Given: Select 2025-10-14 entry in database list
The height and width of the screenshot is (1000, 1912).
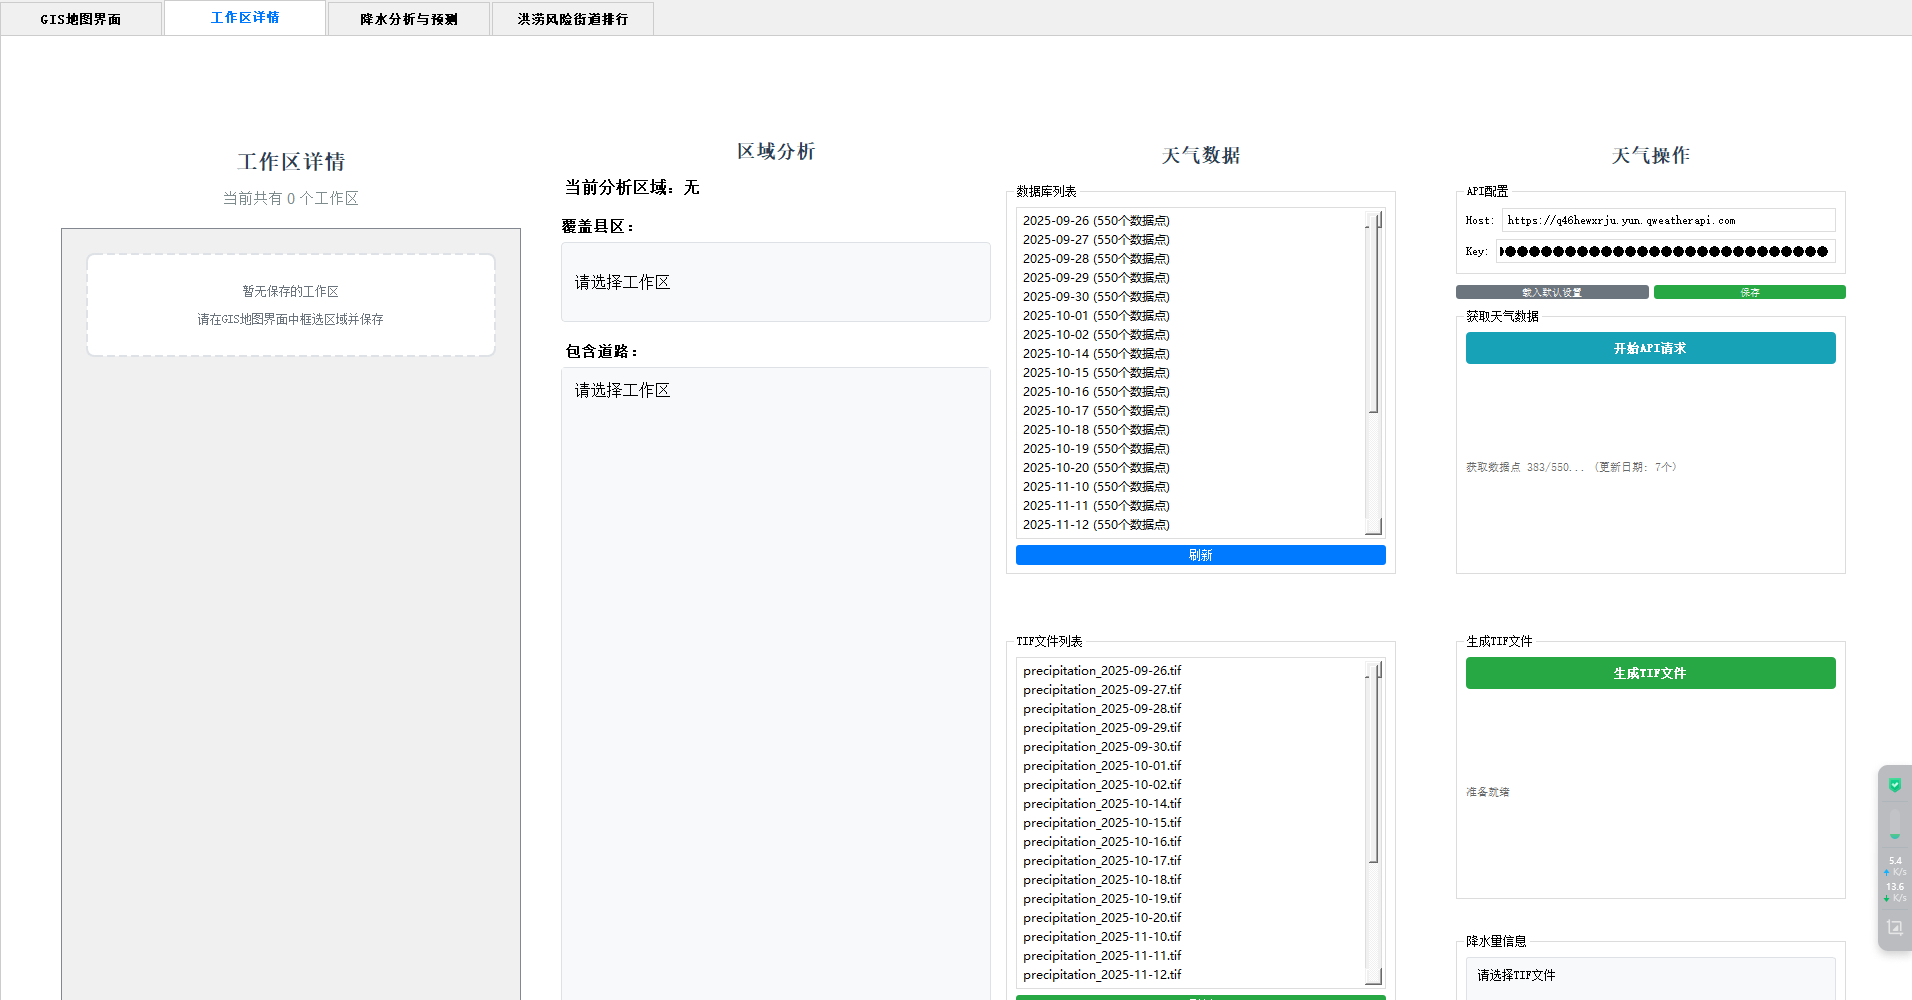Looking at the screenshot, I should click(1095, 353).
